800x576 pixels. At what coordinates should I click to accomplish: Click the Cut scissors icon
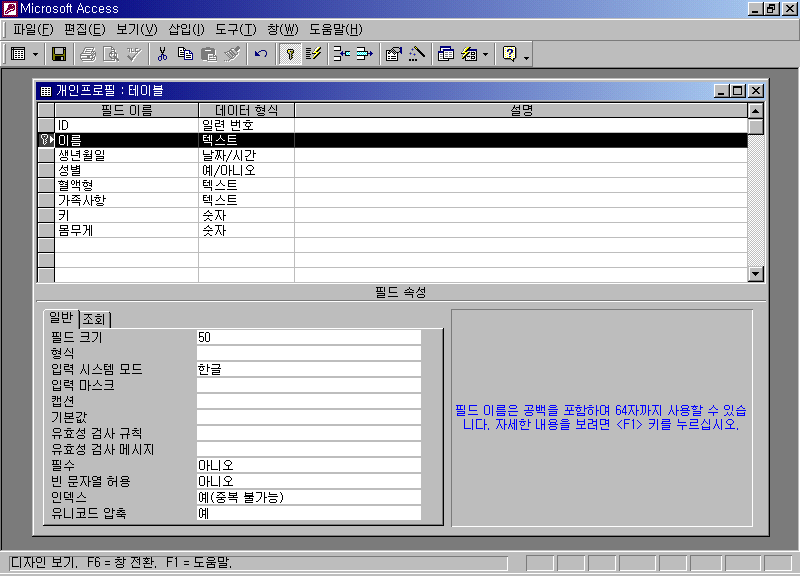point(162,54)
